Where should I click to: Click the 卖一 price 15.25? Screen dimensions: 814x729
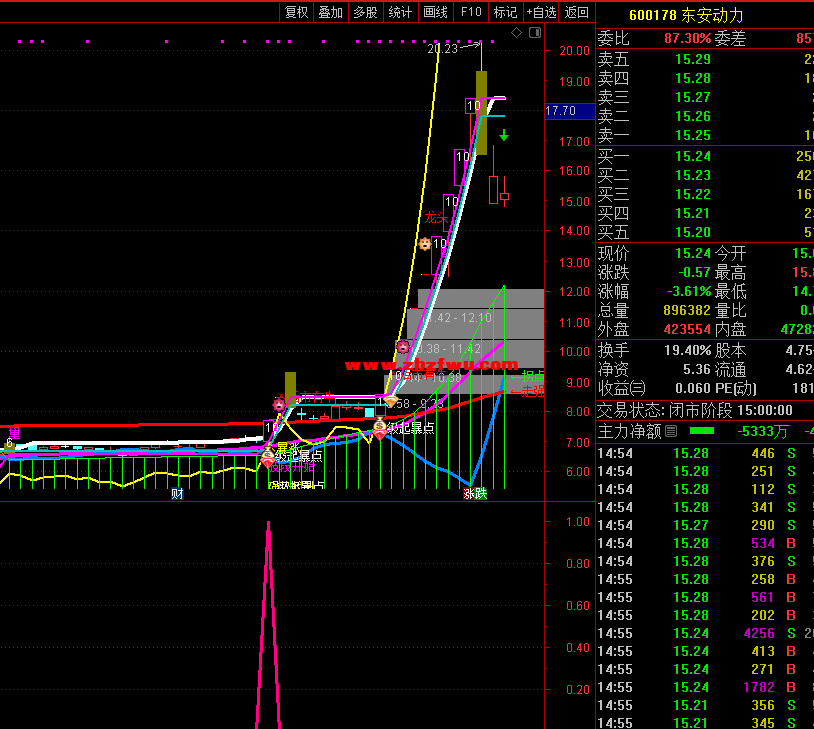click(x=693, y=135)
